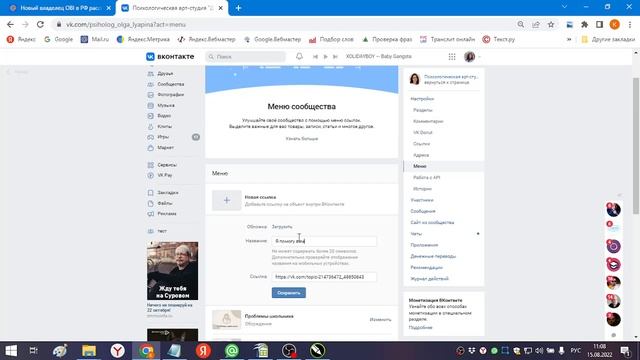Open Яндекс.Метрика bookmark
The height and width of the screenshot is (360, 640).
click(x=143, y=39)
